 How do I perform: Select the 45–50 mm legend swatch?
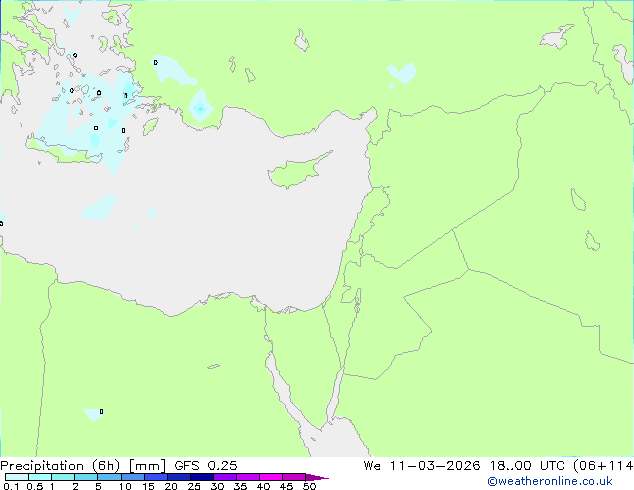(294, 477)
